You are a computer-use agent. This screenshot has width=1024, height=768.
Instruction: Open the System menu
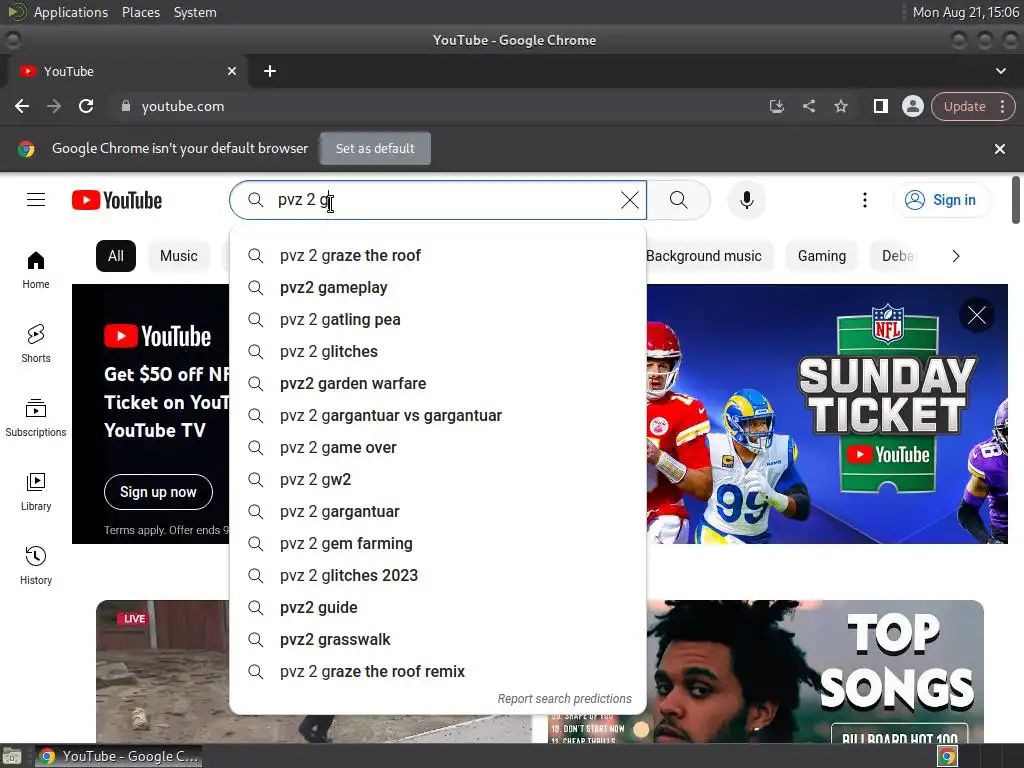(195, 12)
